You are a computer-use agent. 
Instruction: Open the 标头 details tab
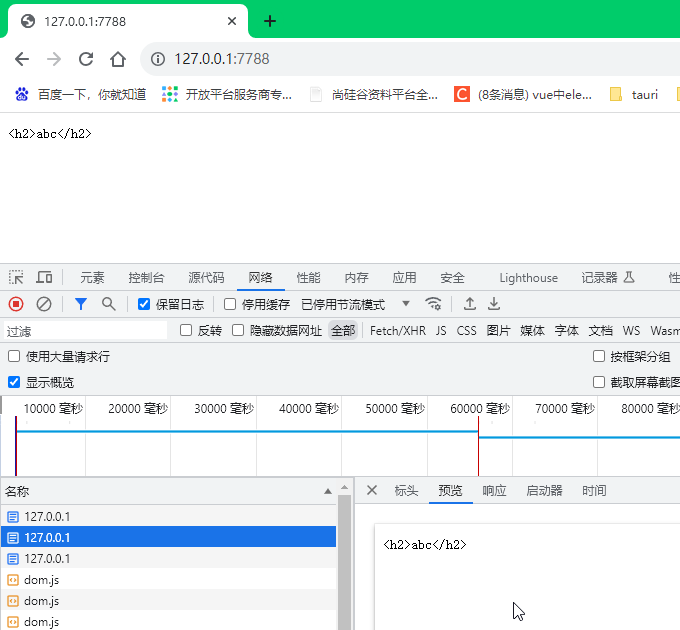[406, 491]
